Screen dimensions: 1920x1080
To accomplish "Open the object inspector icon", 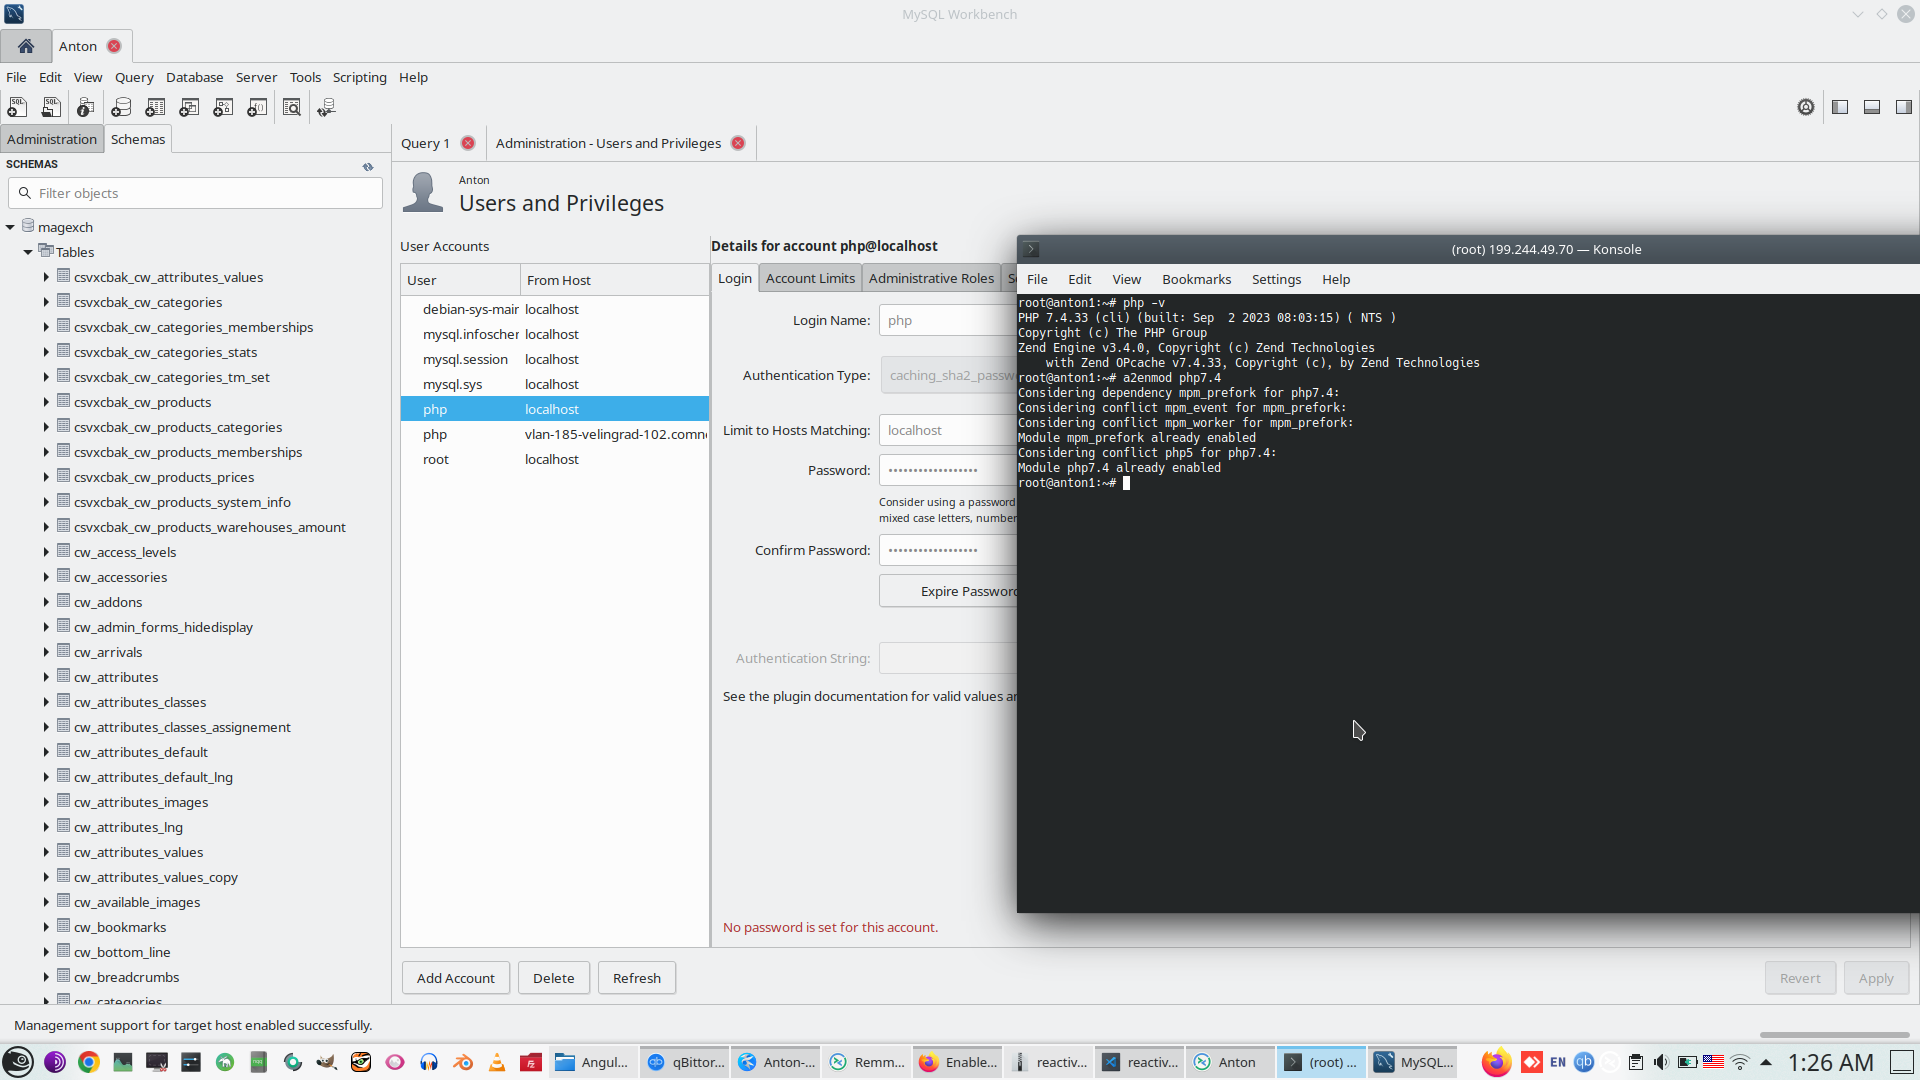I will [85, 107].
